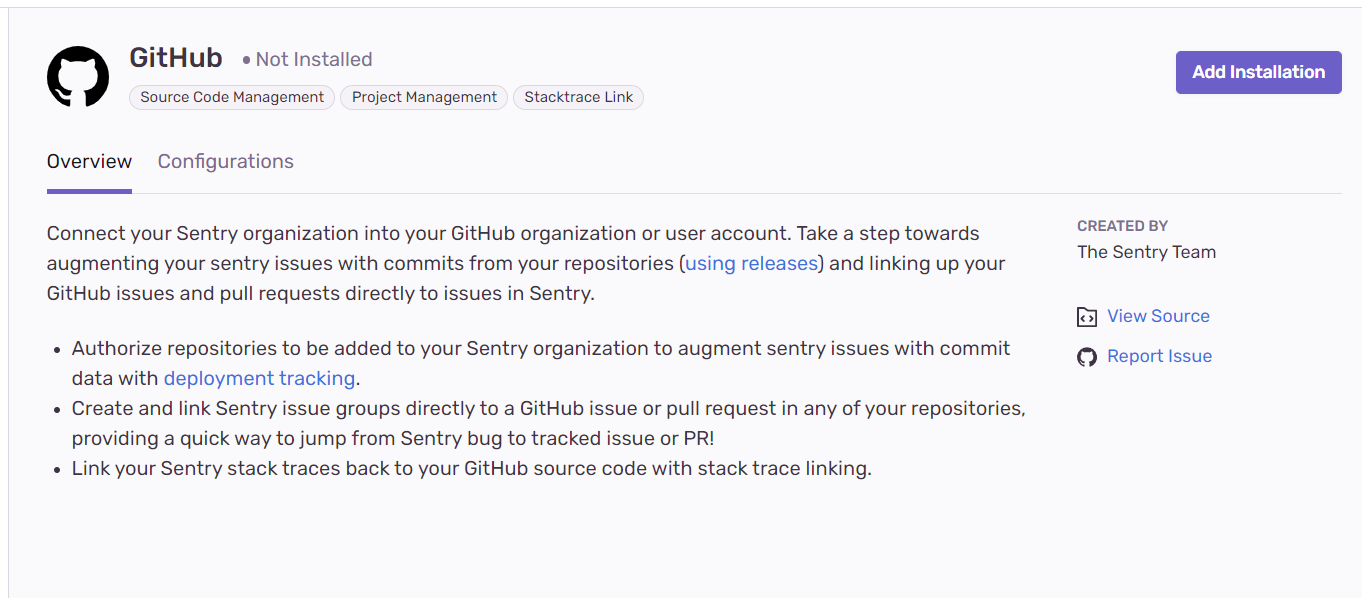Image resolution: width=1362 pixels, height=598 pixels.
Task: Click "The Sentry Team" under Created By
Action: [1146, 252]
